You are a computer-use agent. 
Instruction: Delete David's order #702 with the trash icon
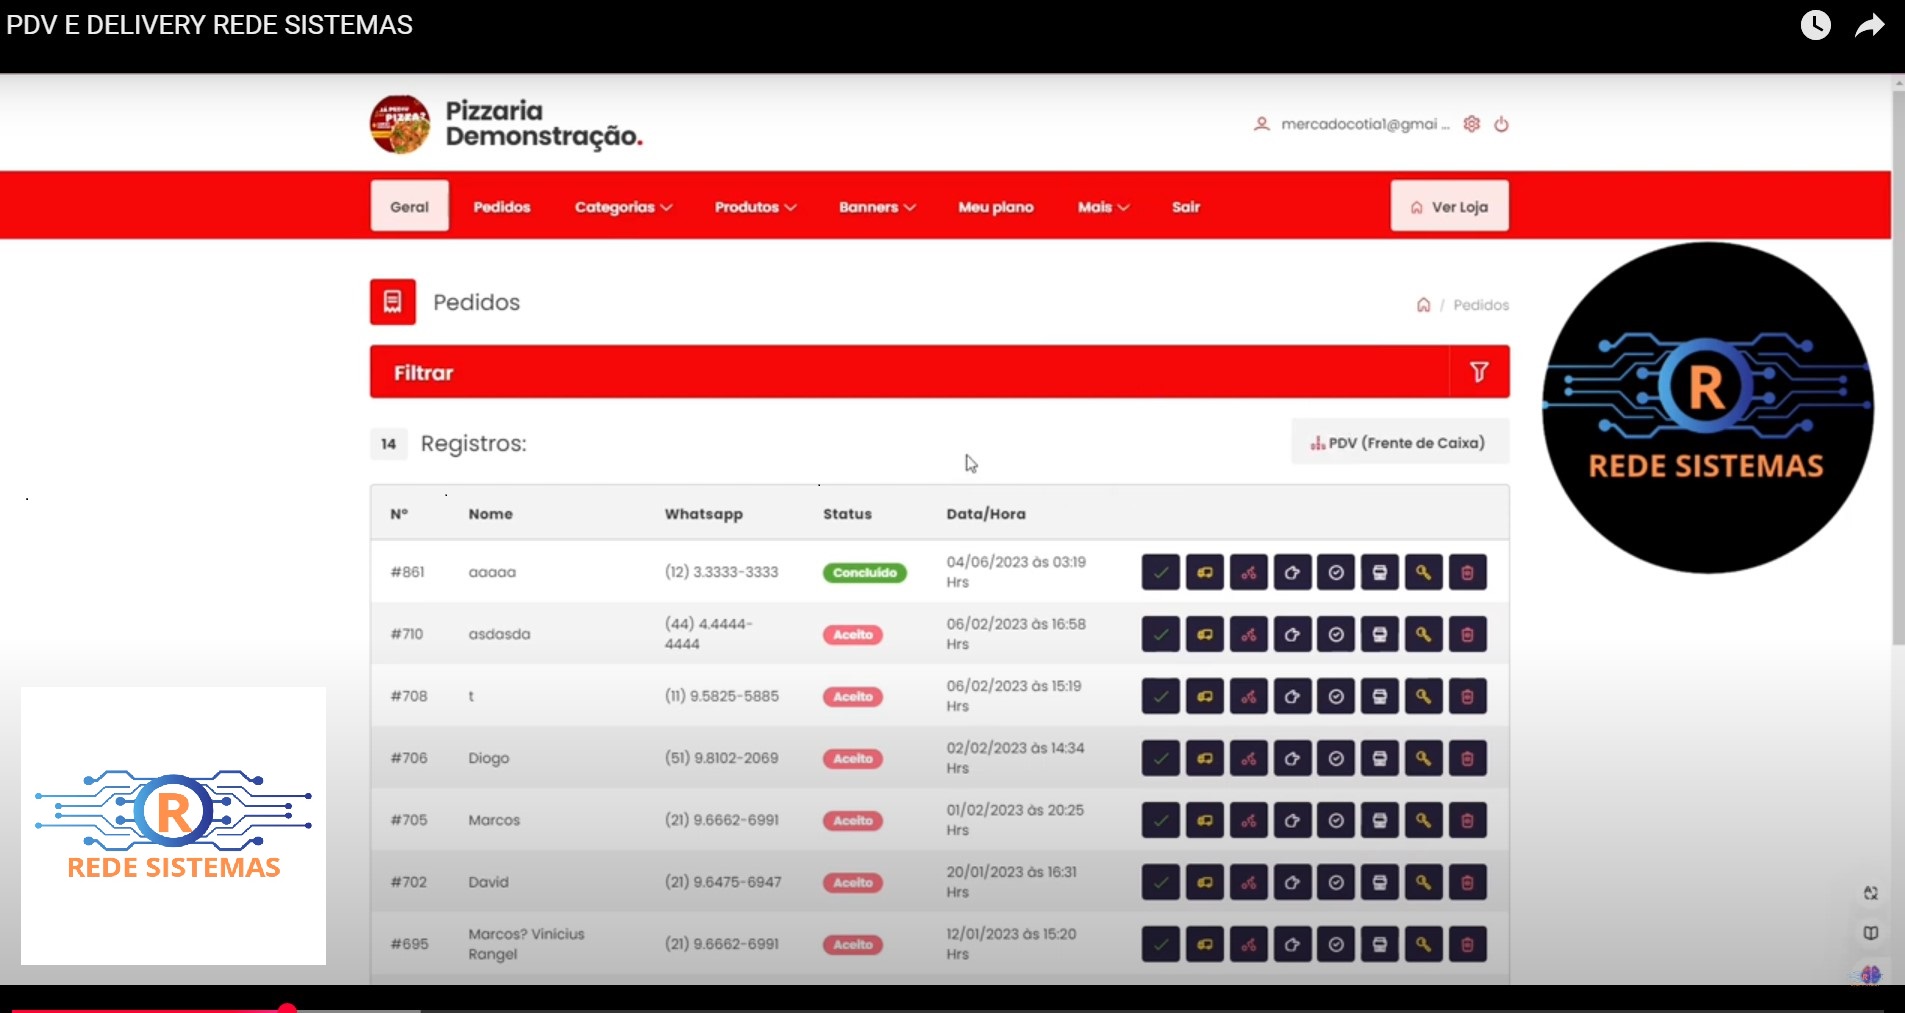tap(1467, 882)
